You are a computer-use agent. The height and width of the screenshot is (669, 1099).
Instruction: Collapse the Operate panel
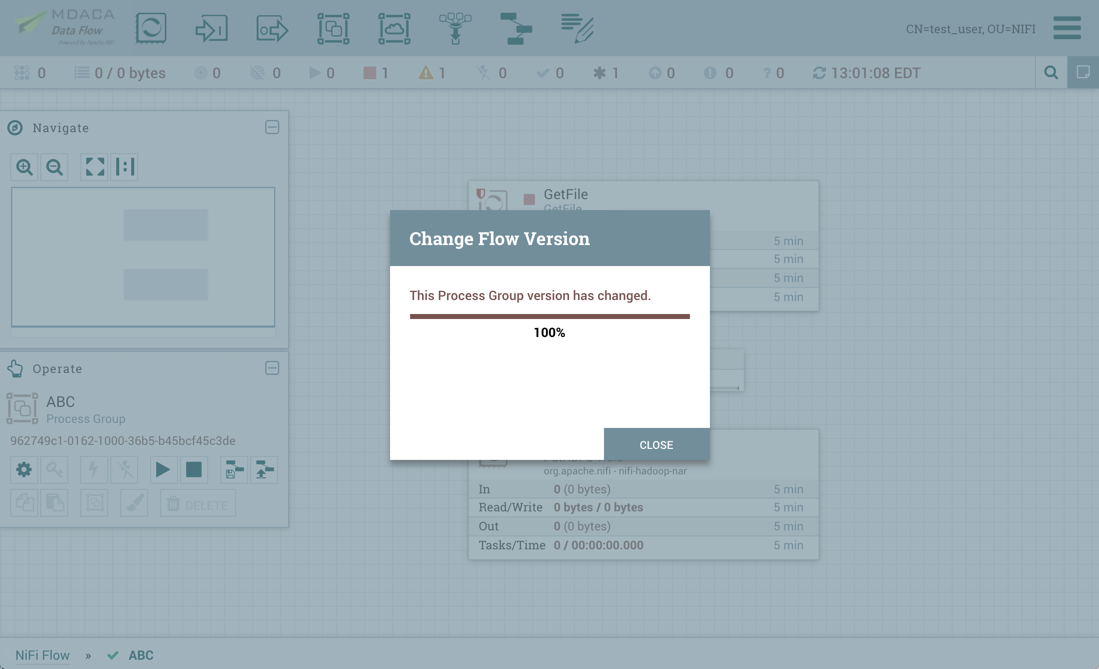coord(271,368)
